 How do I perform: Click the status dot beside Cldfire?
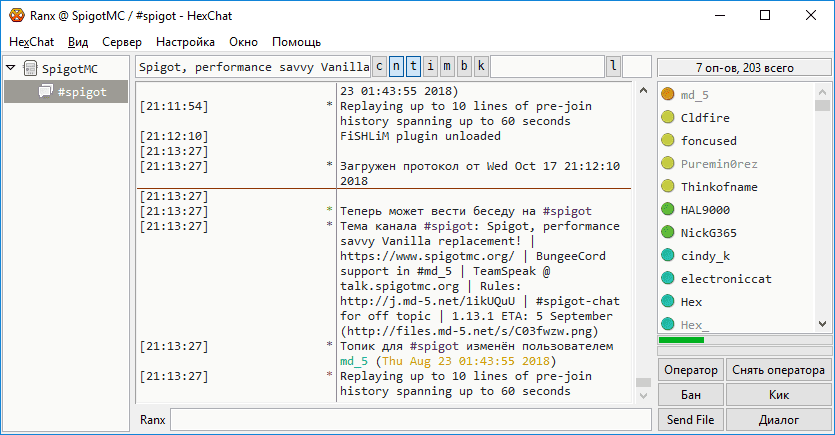tap(668, 118)
